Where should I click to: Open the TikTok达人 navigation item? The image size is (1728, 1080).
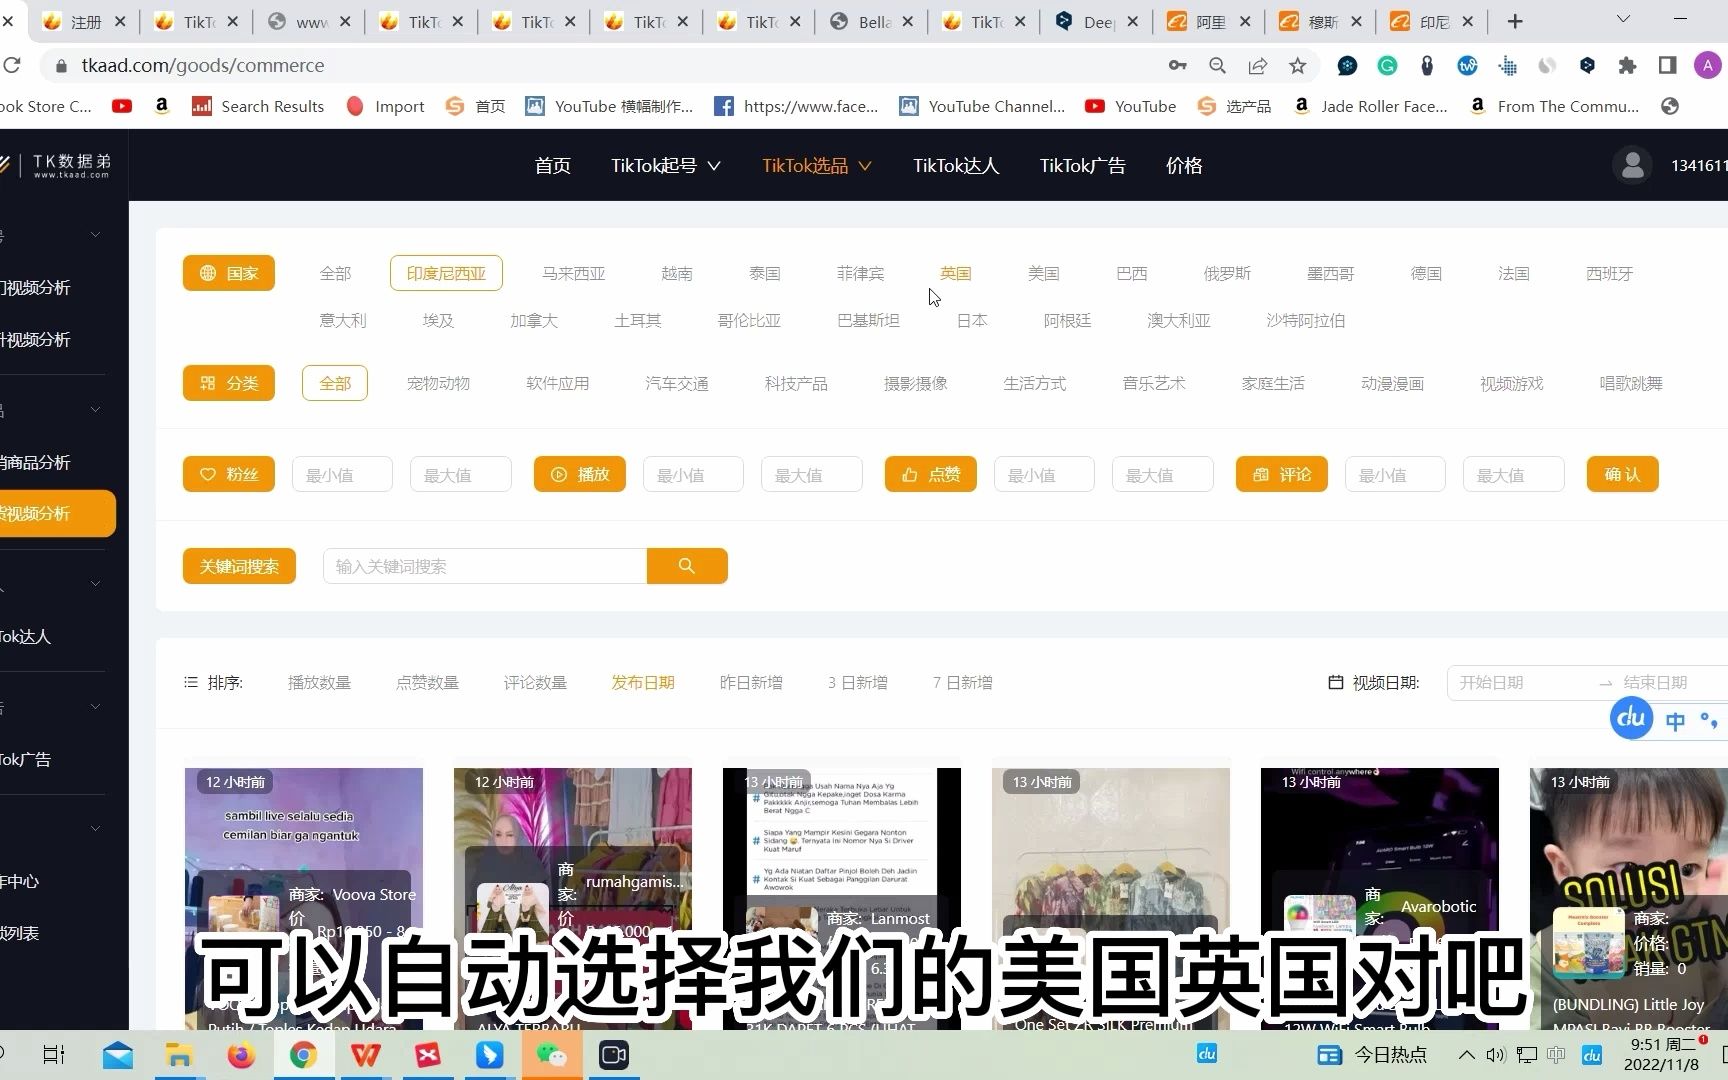[956, 165]
